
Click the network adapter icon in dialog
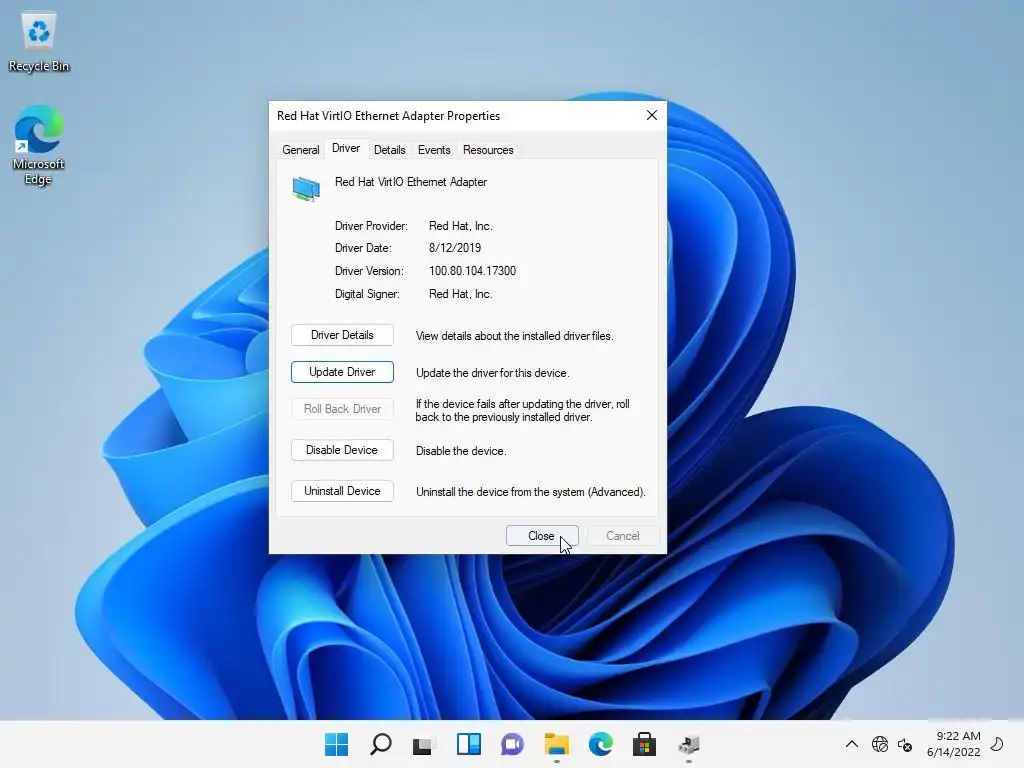click(306, 189)
